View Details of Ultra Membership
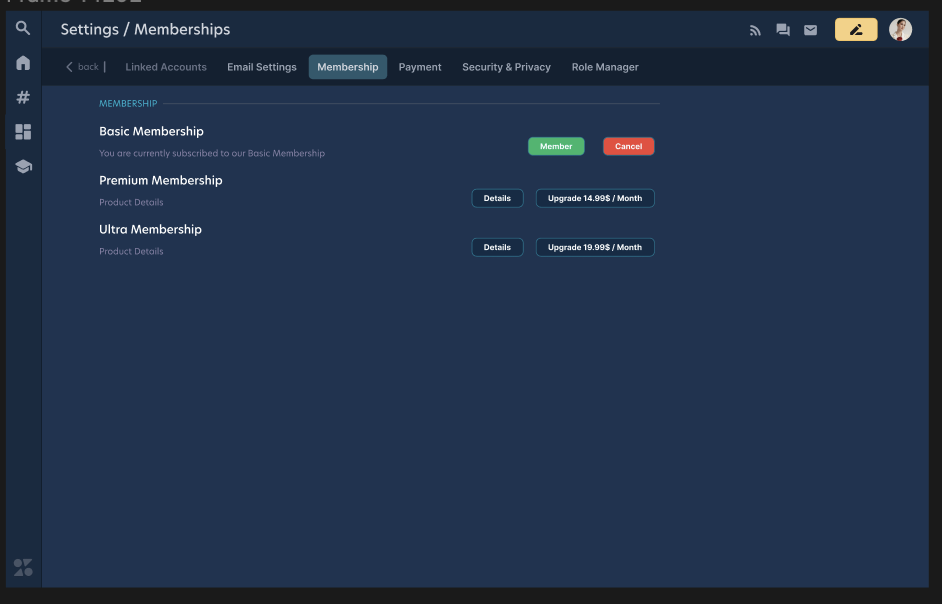 pos(497,247)
